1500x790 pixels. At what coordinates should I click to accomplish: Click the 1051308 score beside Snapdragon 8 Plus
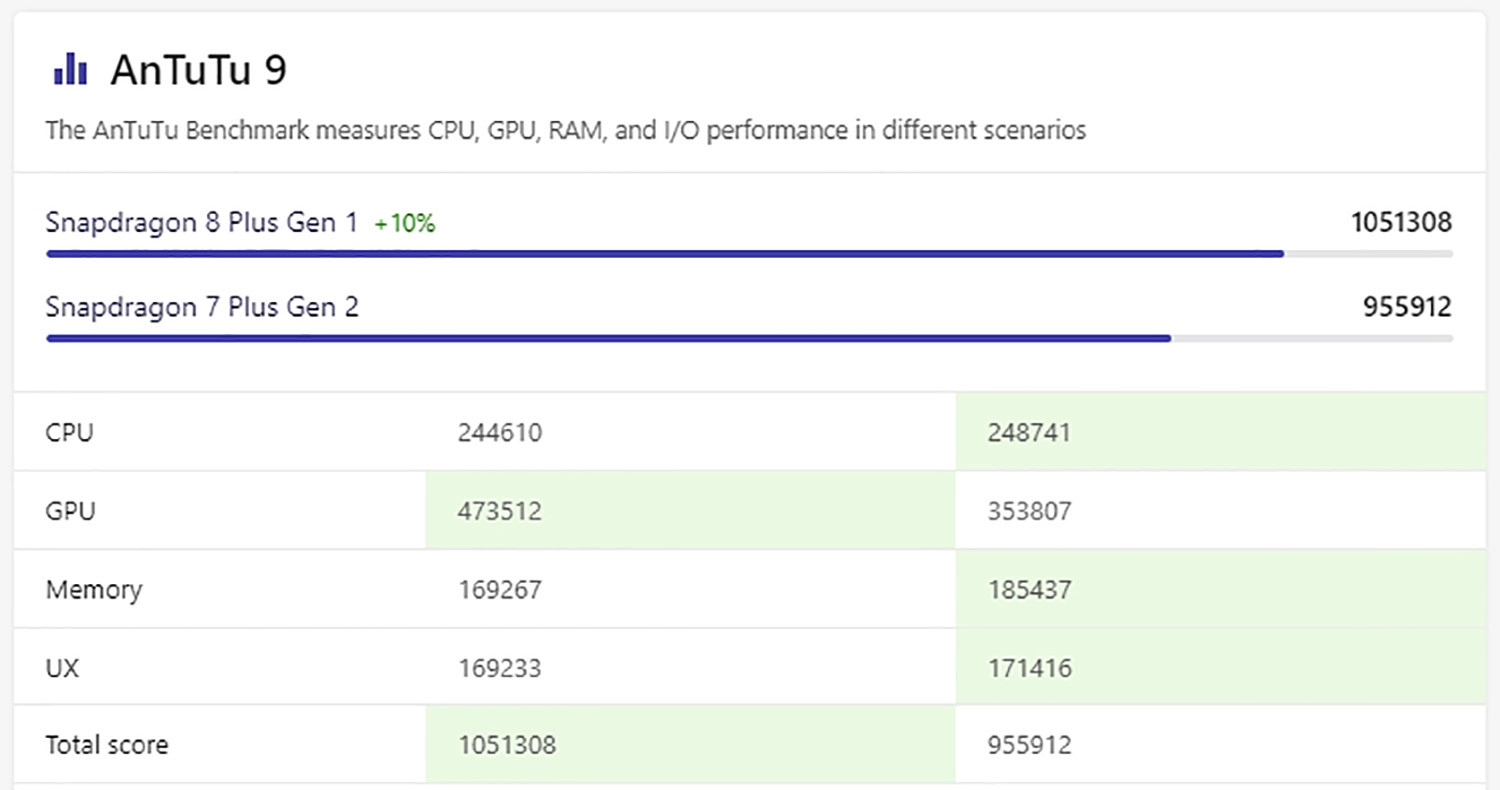[1401, 223]
